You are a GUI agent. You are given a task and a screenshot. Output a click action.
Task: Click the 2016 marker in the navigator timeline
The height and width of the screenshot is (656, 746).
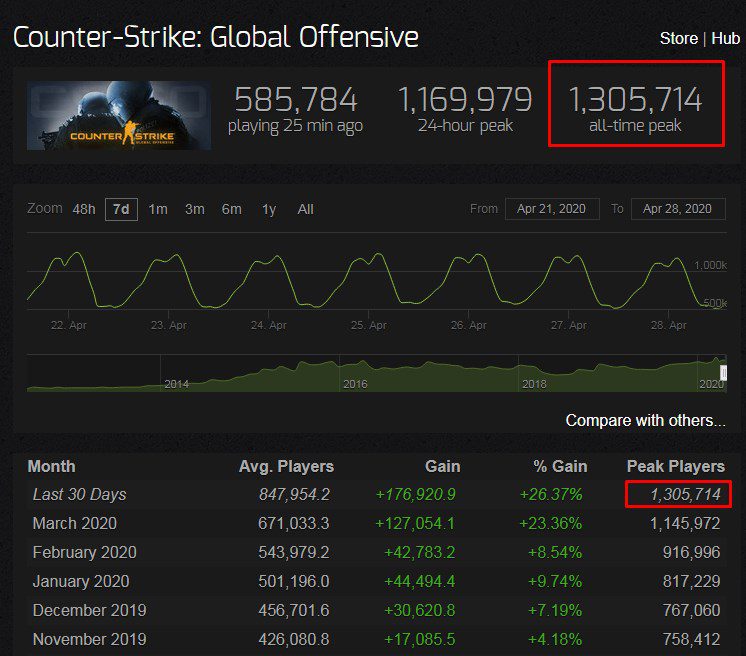355,384
